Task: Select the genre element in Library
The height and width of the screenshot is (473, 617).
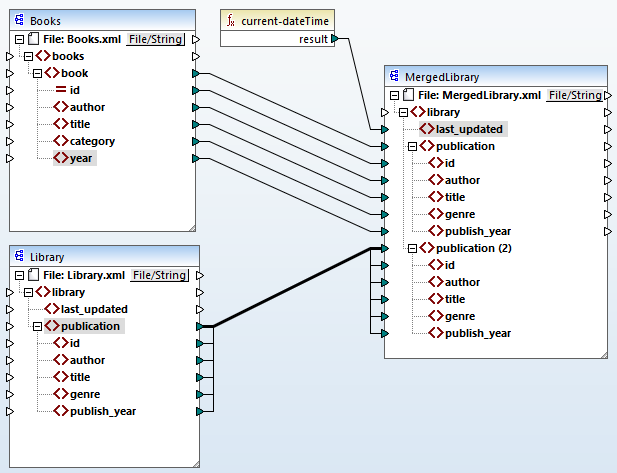Action: pyautogui.click(x=85, y=394)
